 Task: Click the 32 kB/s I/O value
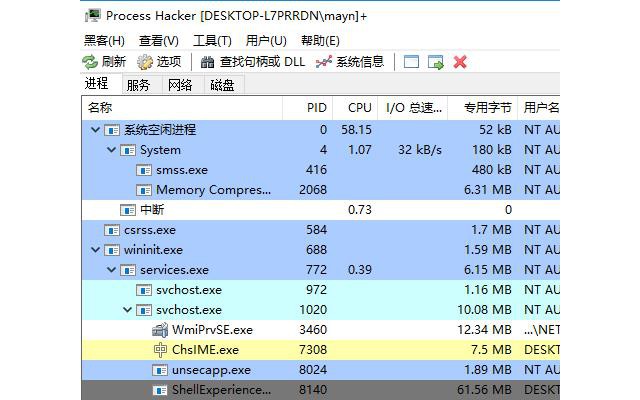point(420,150)
